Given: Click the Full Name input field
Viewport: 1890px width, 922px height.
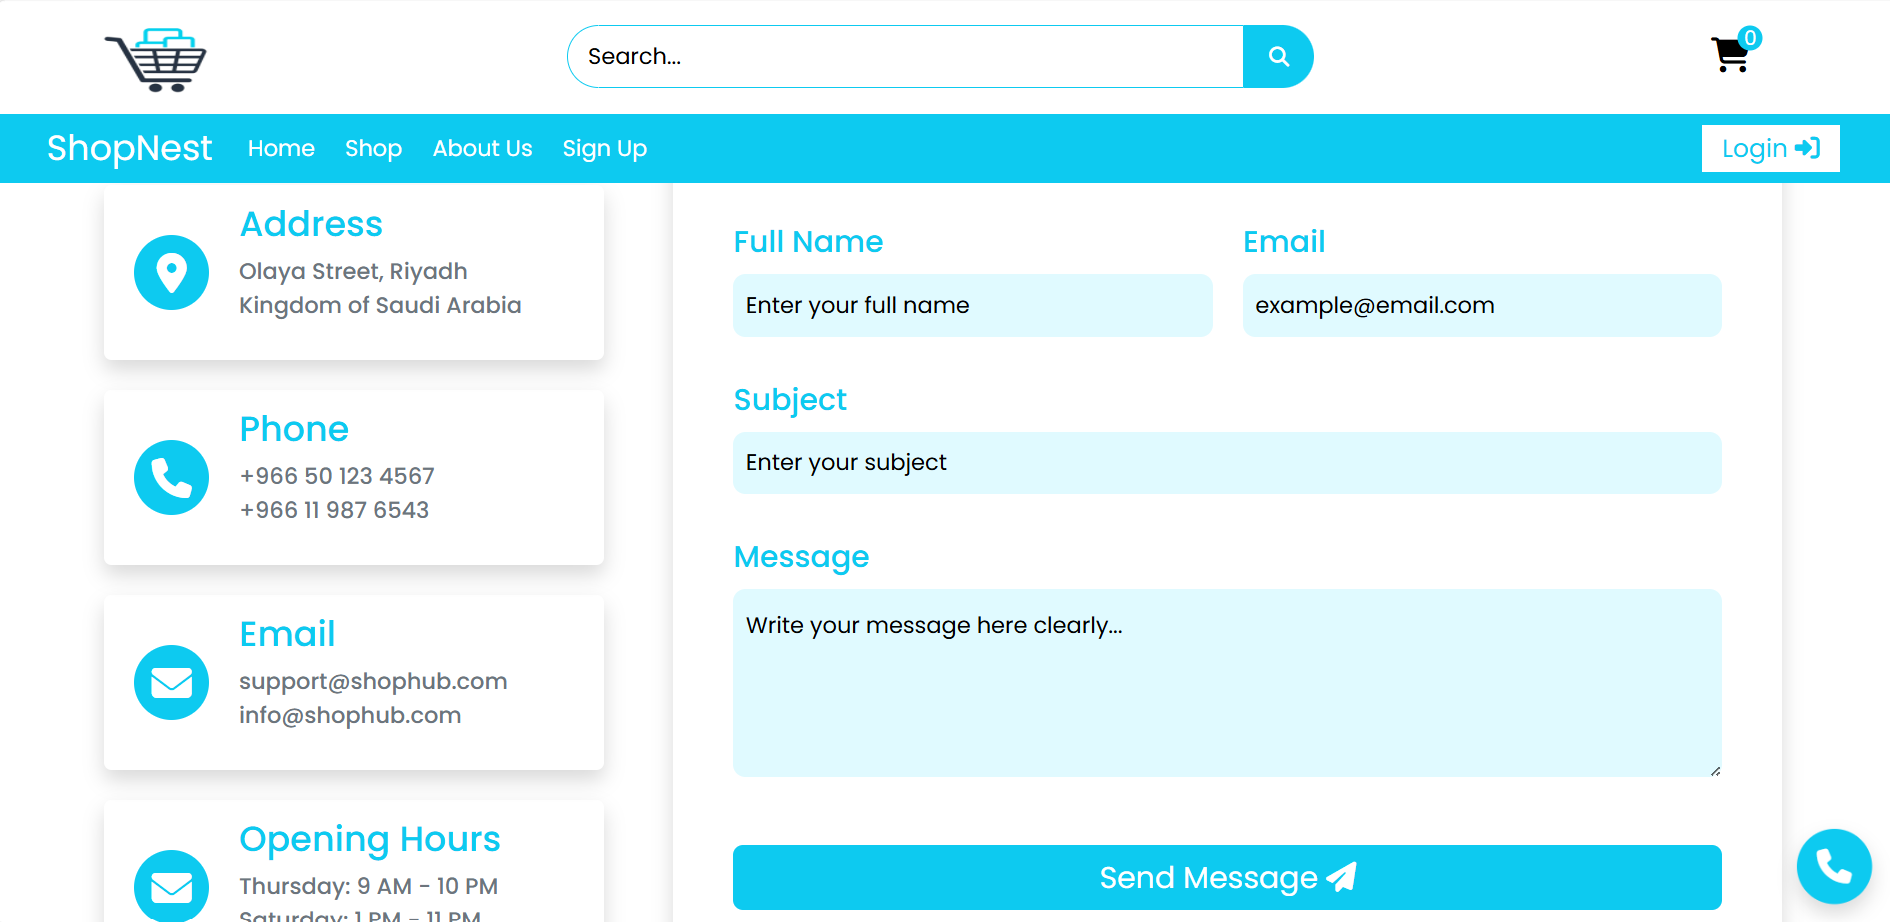Looking at the screenshot, I should [x=972, y=306].
